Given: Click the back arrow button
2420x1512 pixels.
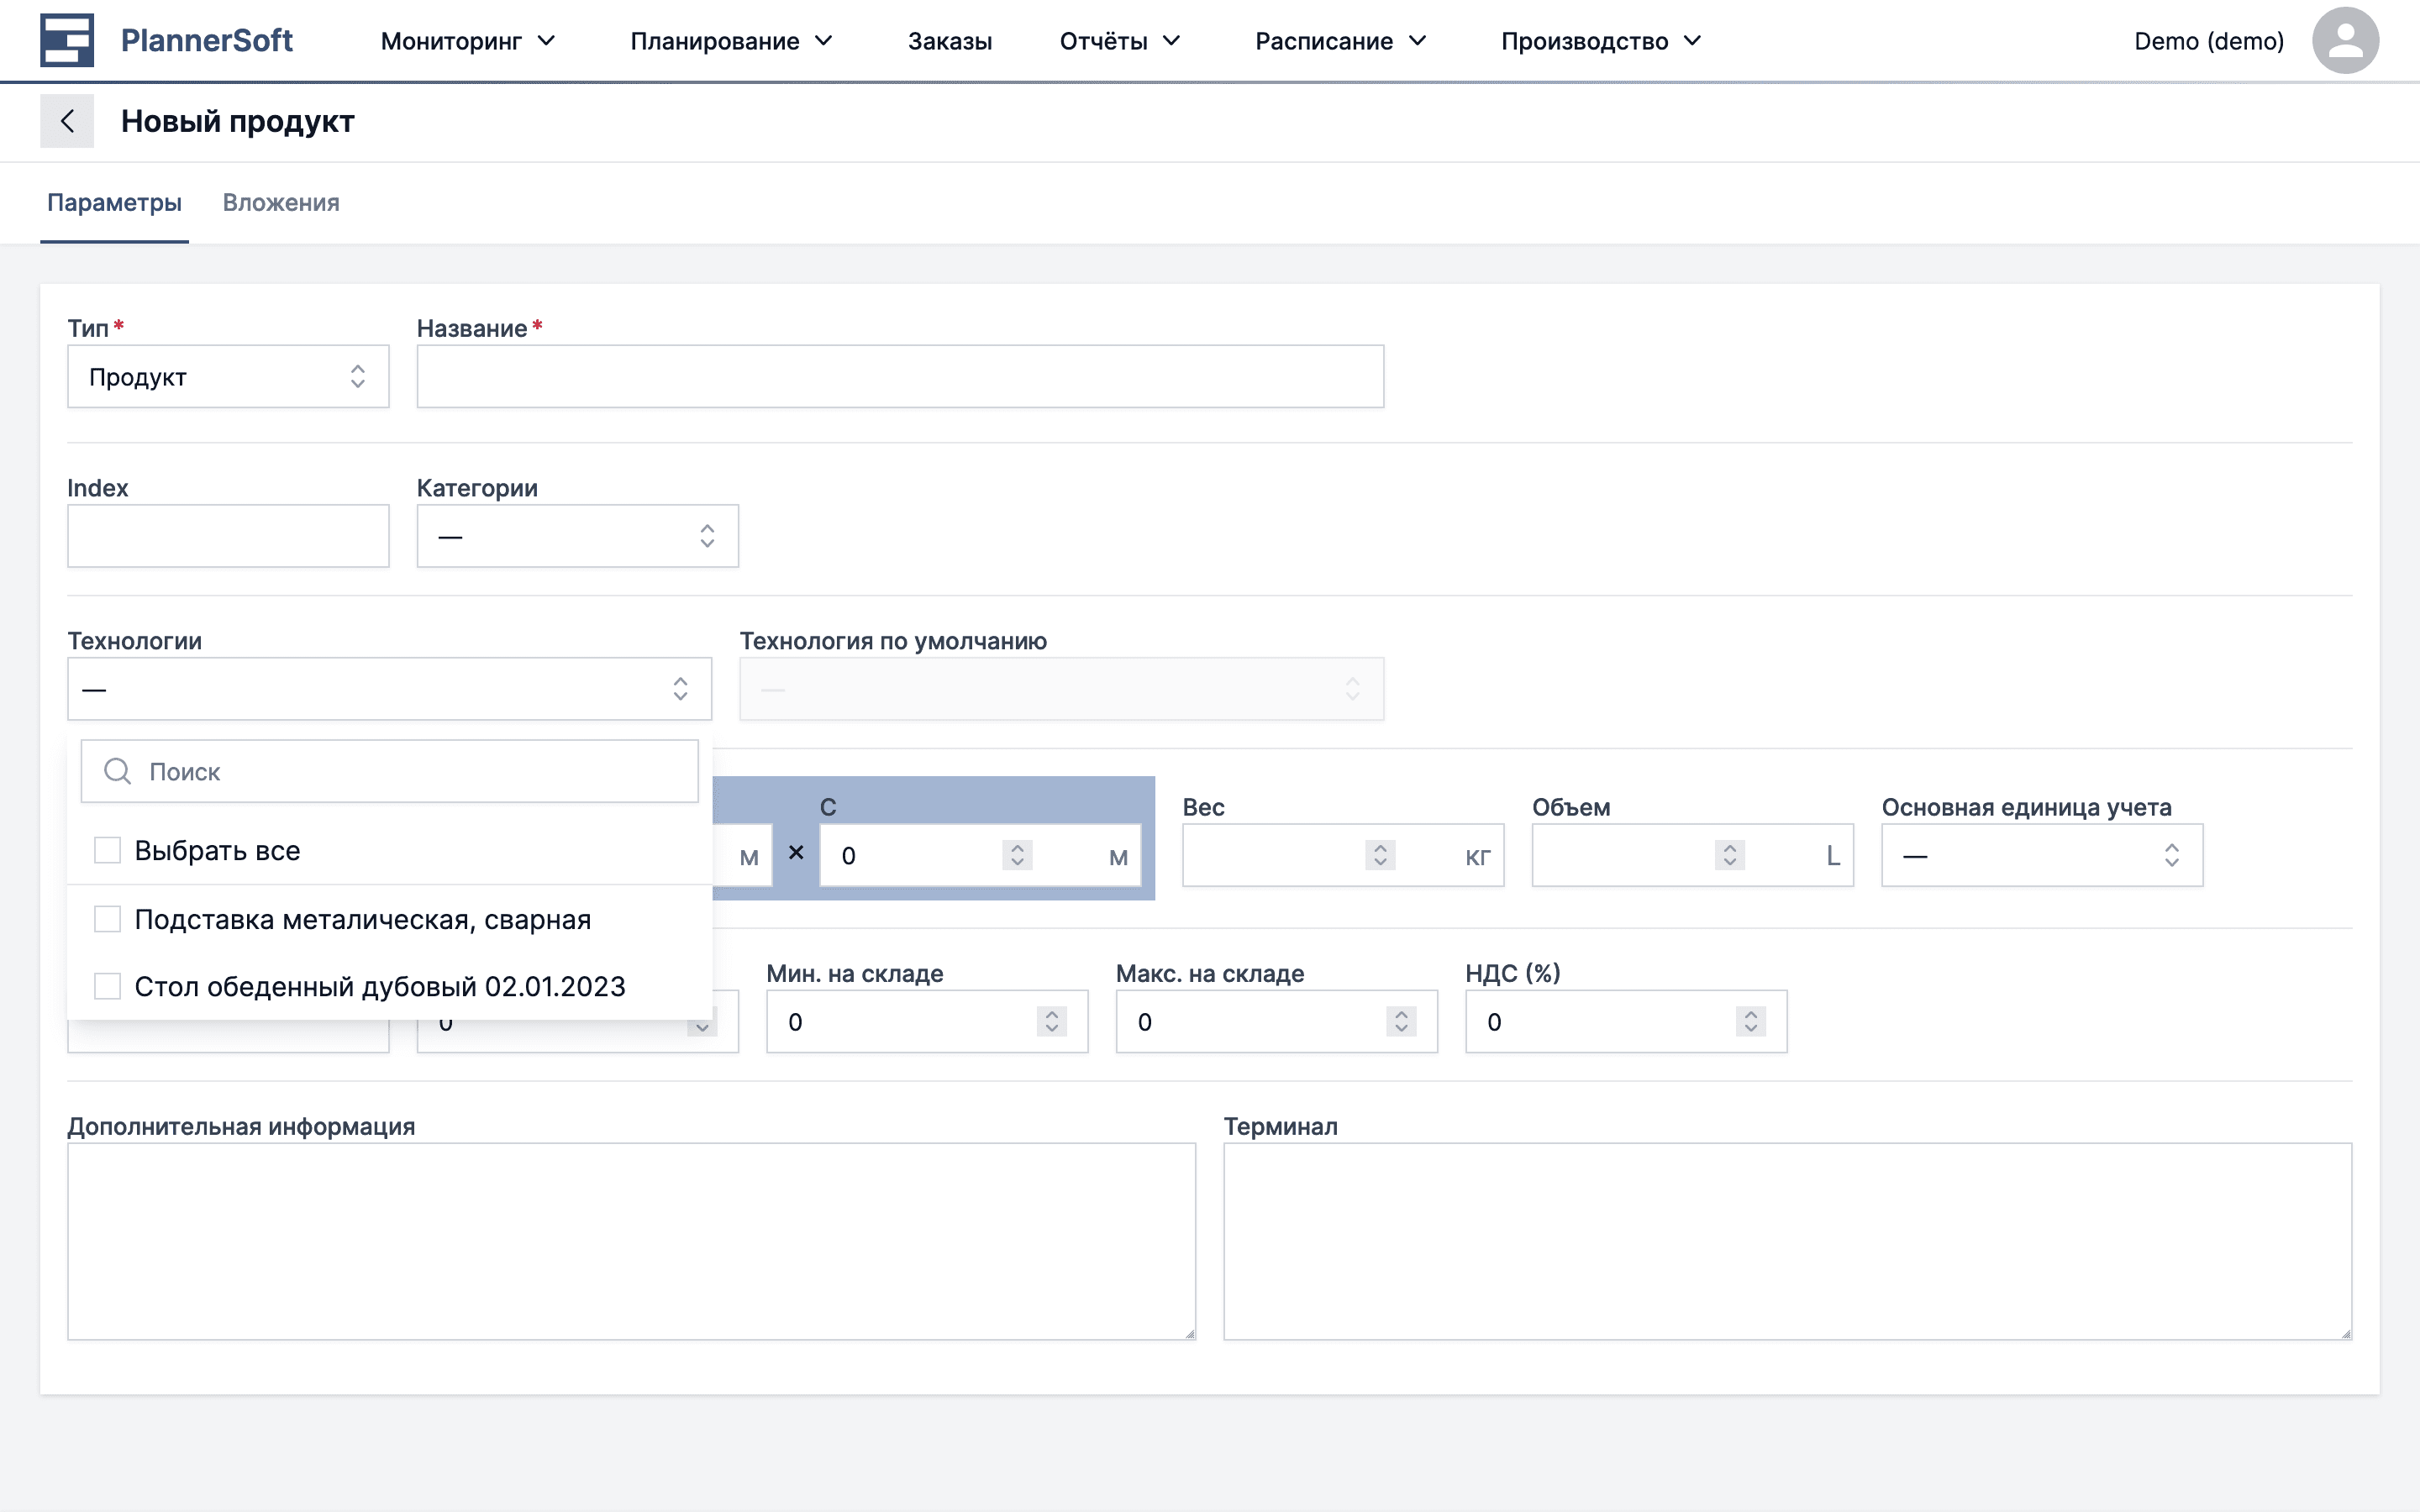Looking at the screenshot, I should (x=67, y=121).
